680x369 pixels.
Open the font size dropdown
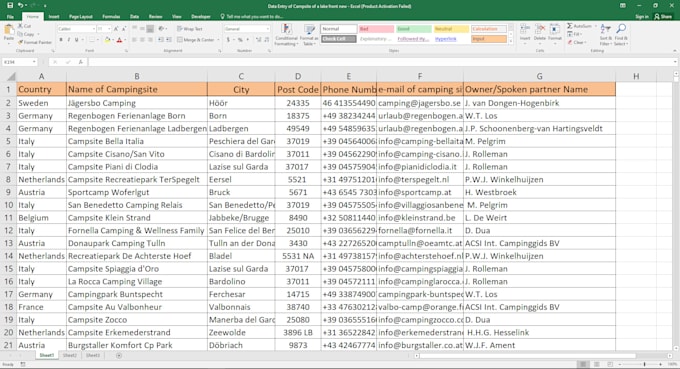coord(109,29)
